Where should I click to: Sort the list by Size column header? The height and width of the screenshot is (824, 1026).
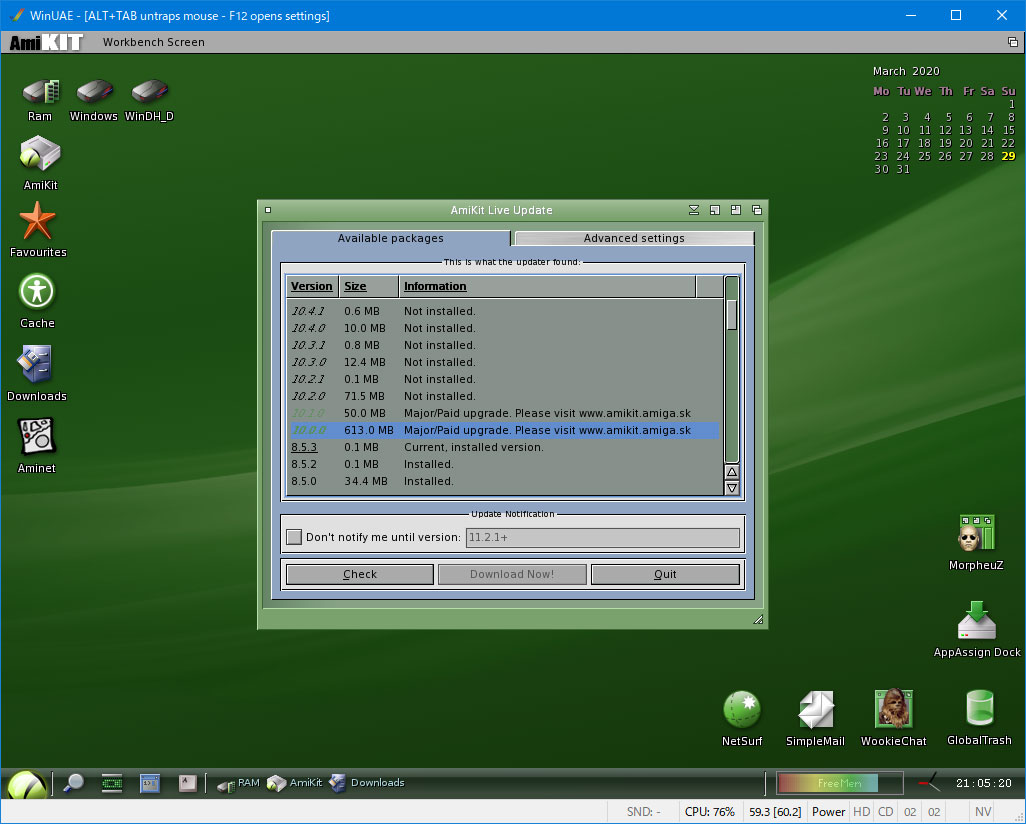pos(368,286)
